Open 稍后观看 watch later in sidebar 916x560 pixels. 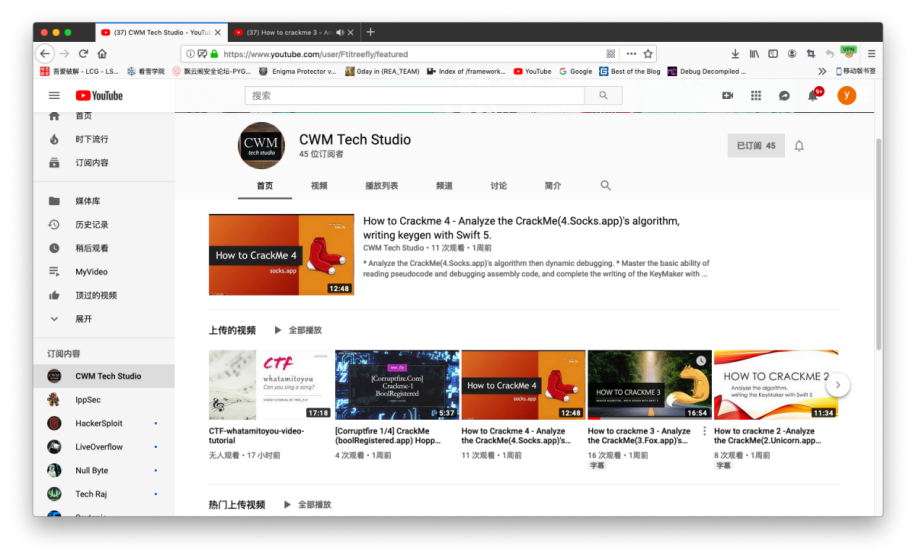pyautogui.click(x=103, y=248)
